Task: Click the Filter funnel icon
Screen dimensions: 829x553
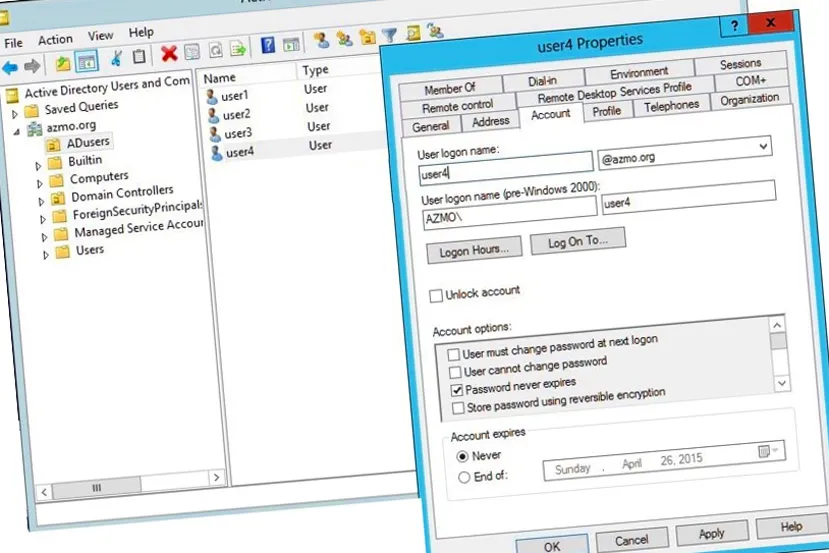Action: click(390, 35)
